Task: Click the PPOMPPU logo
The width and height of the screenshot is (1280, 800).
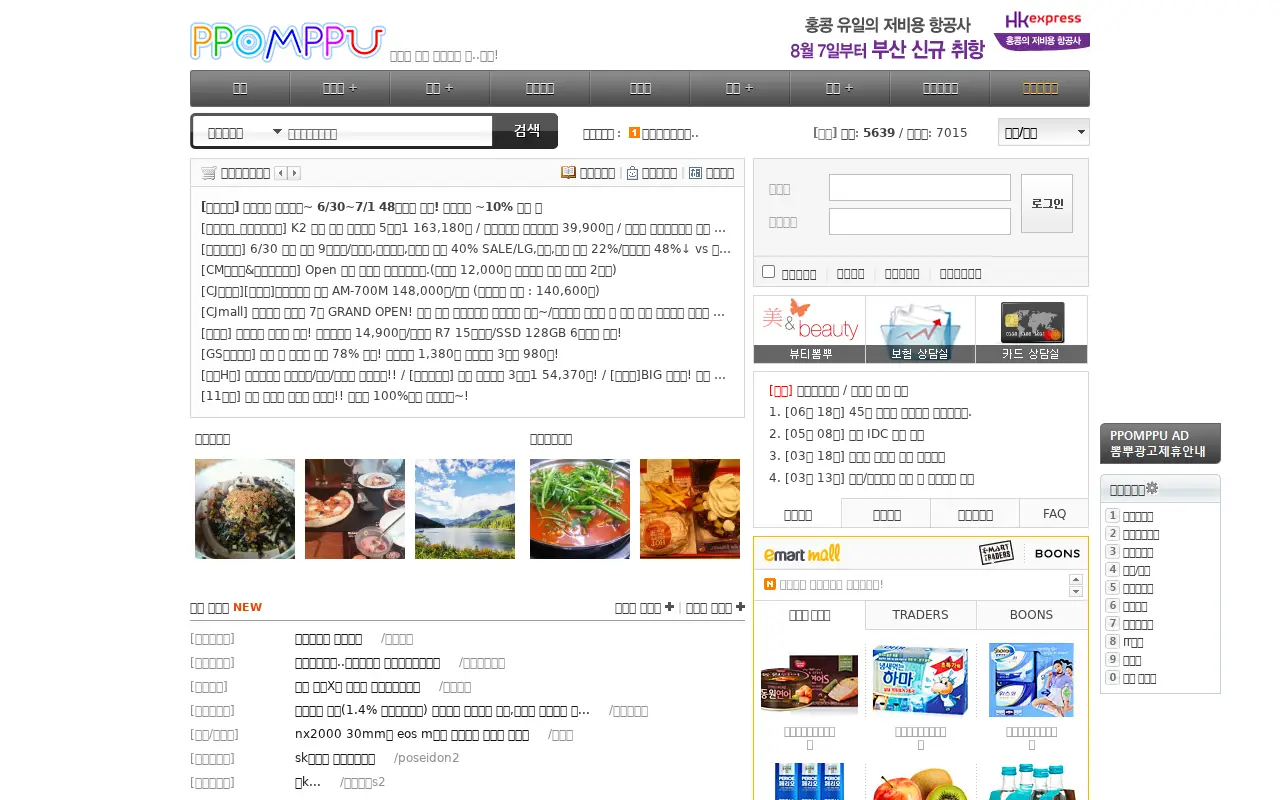Action: pos(288,42)
